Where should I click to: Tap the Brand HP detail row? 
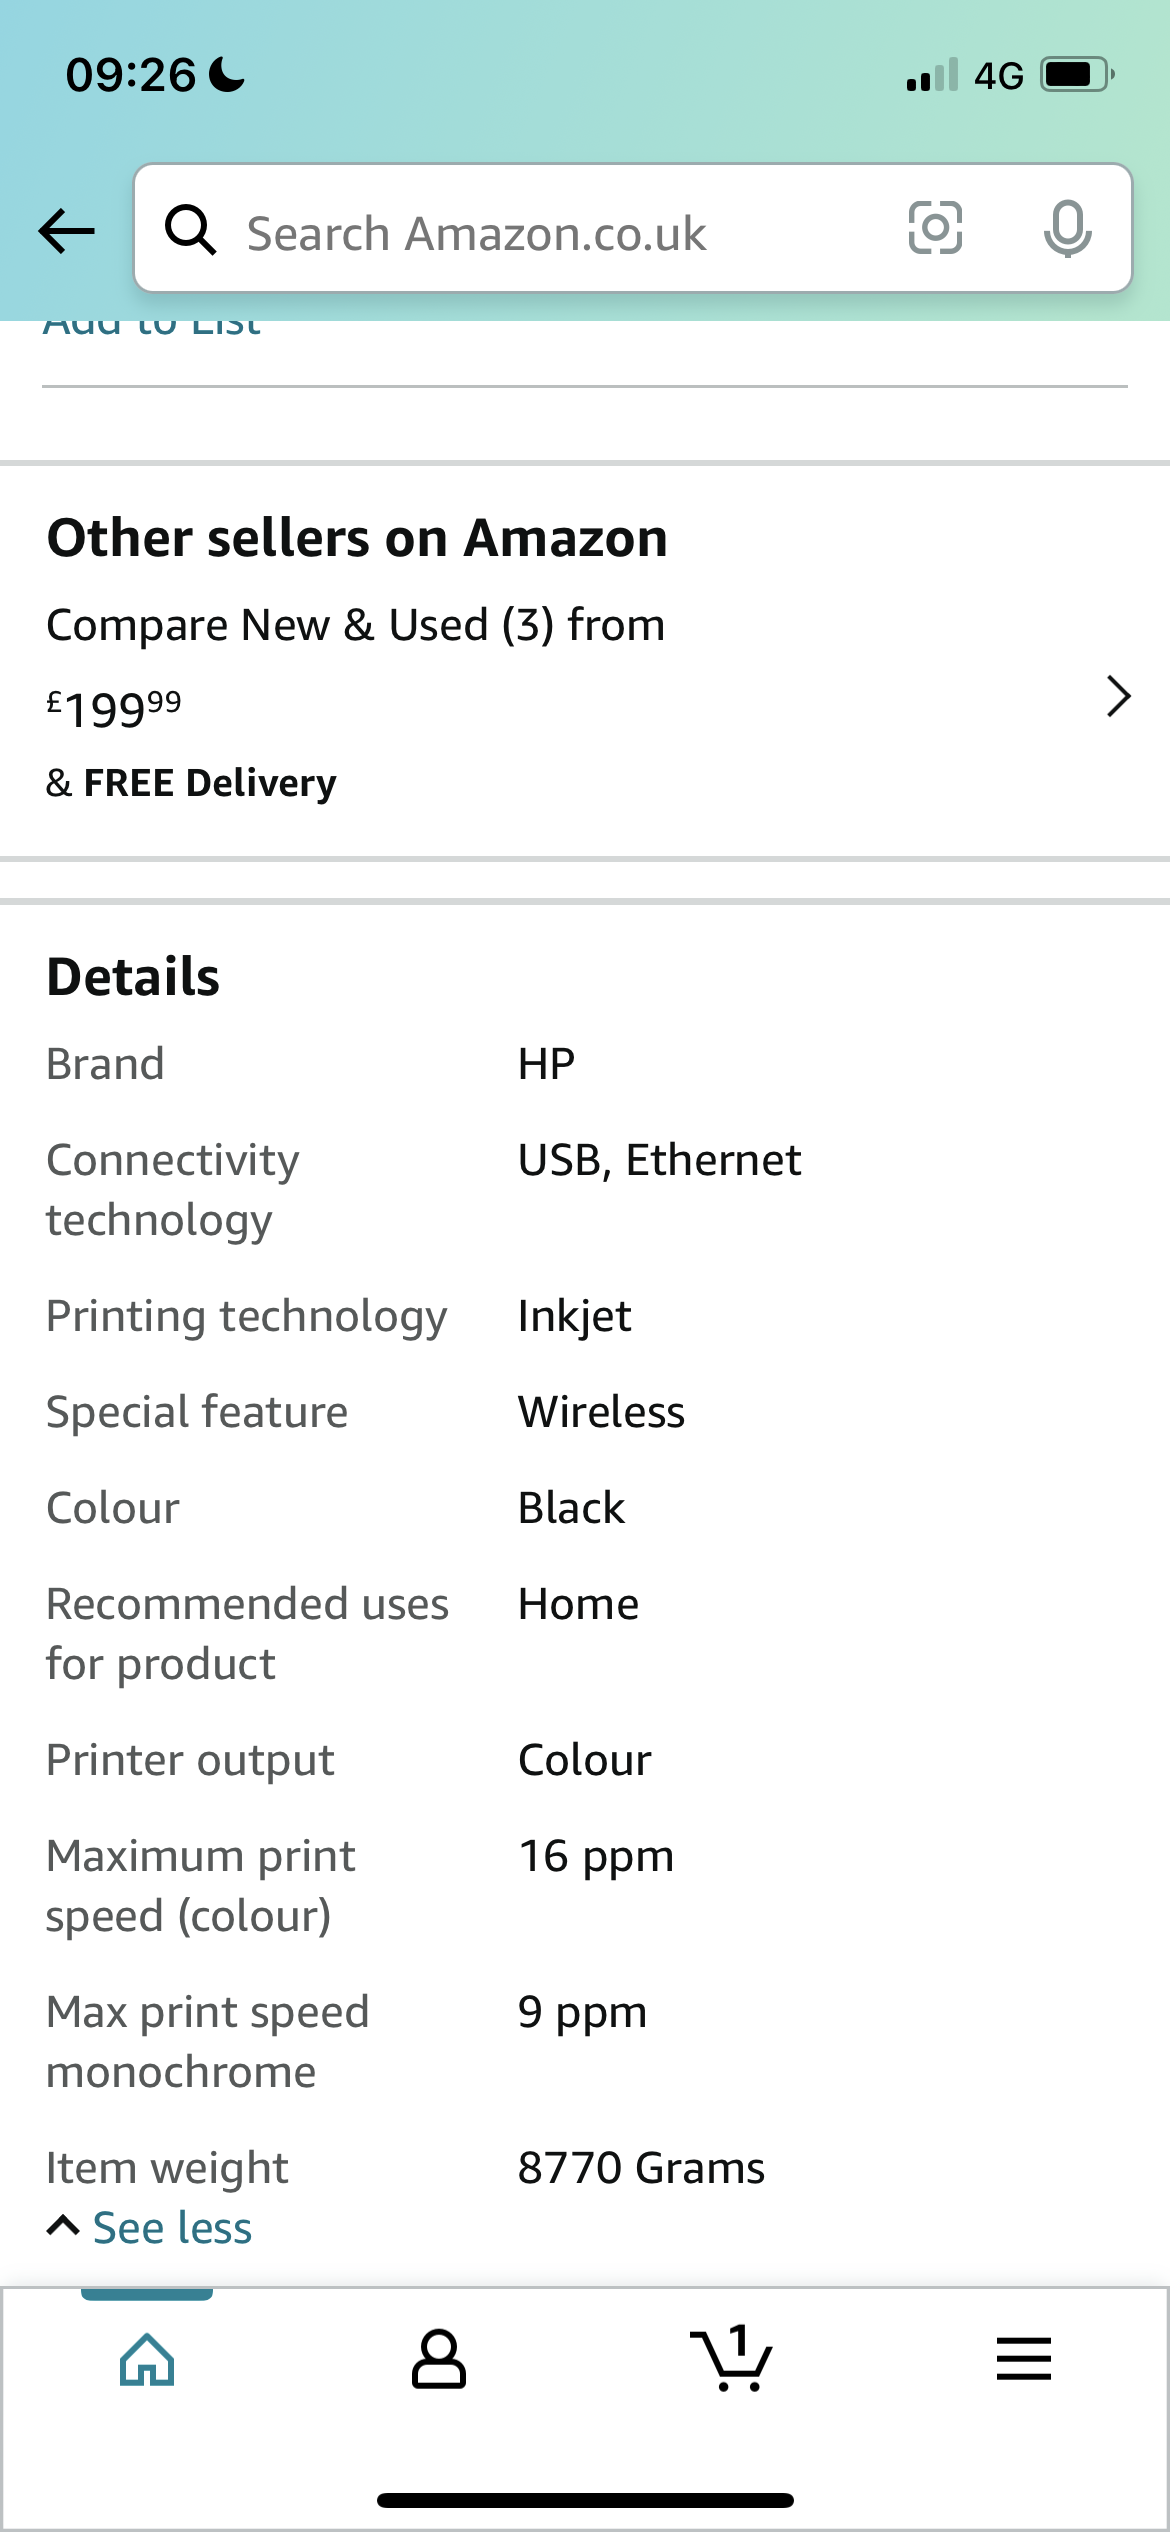(585, 1064)
